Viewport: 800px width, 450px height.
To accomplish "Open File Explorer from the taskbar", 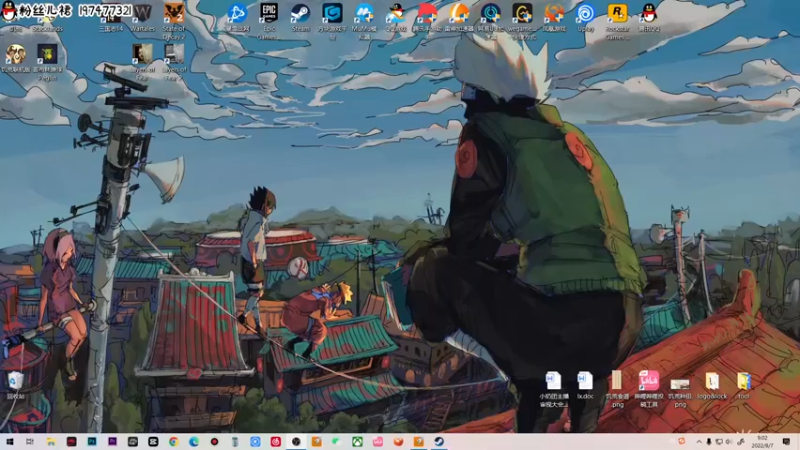I will coord(51,442).
